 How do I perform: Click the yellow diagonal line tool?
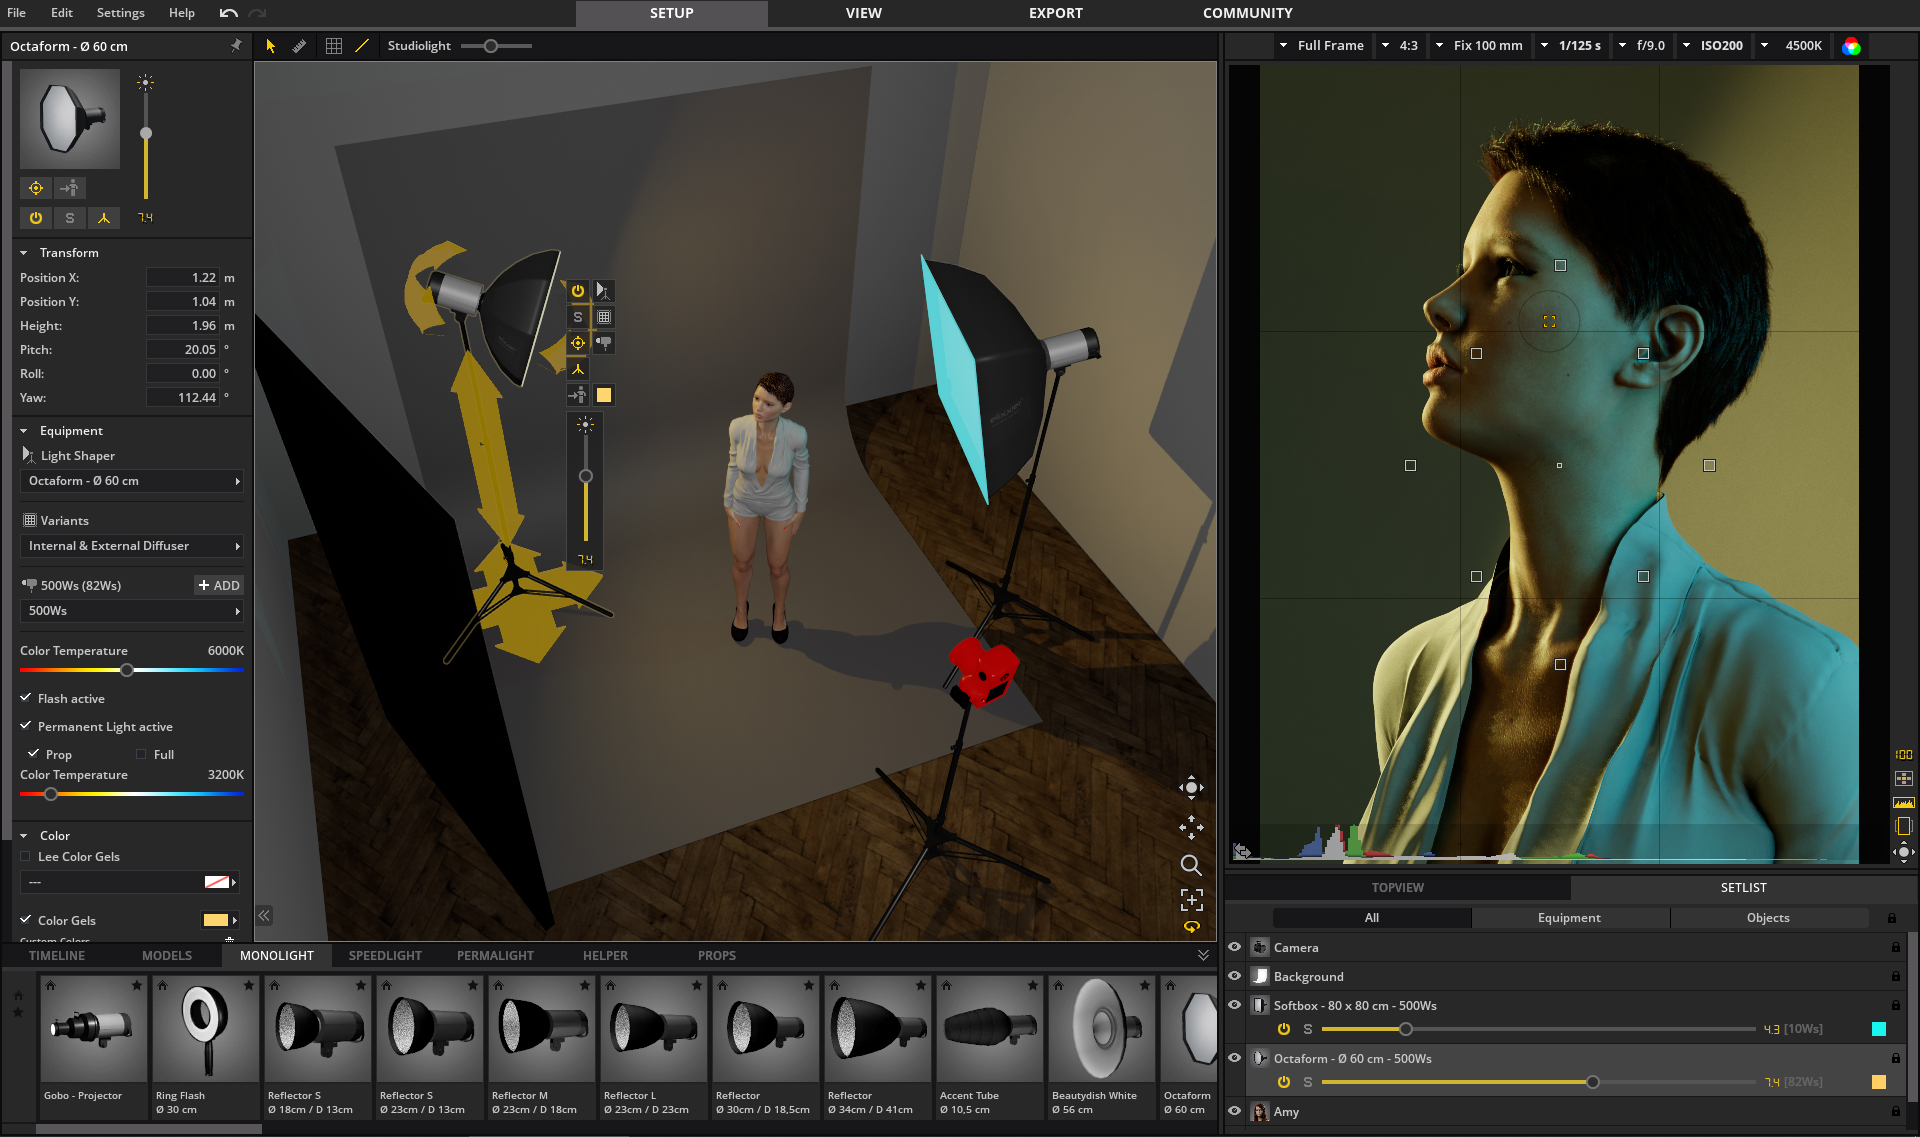coord(362,46)
